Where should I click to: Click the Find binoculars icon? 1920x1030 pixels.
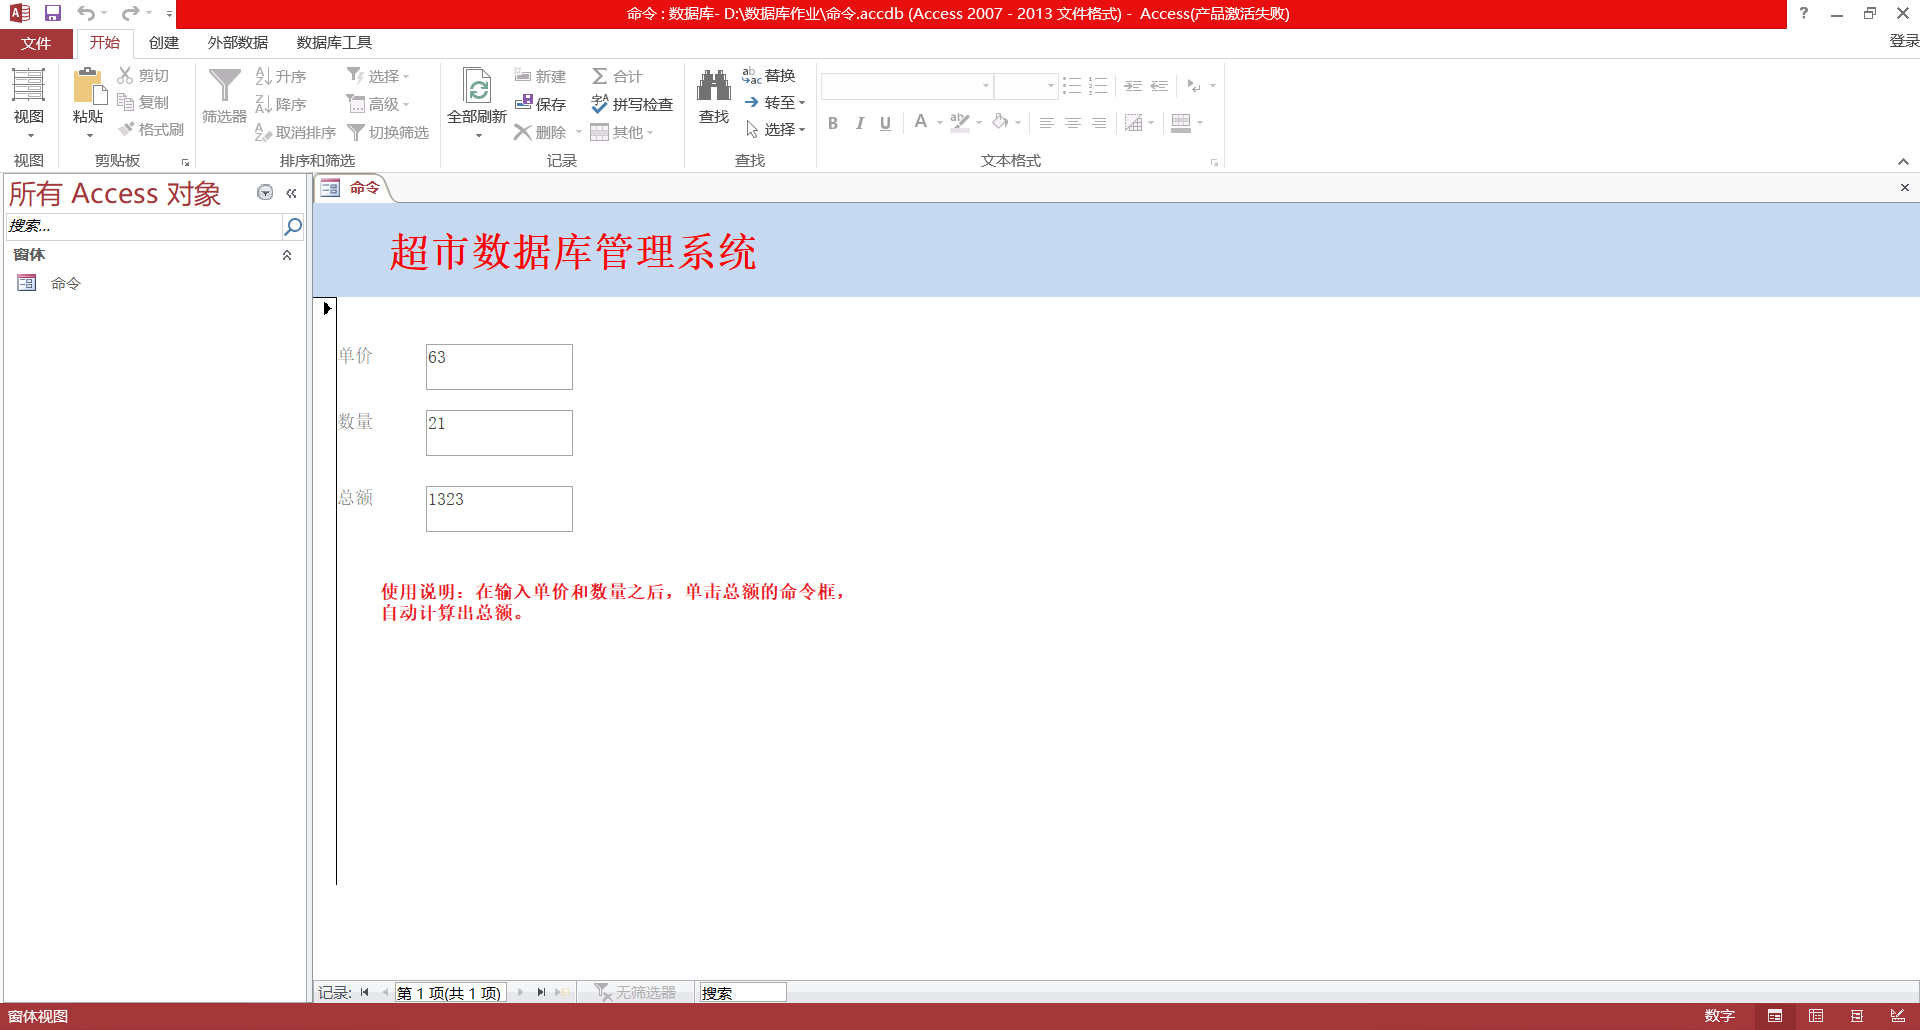tap(713, 87)
